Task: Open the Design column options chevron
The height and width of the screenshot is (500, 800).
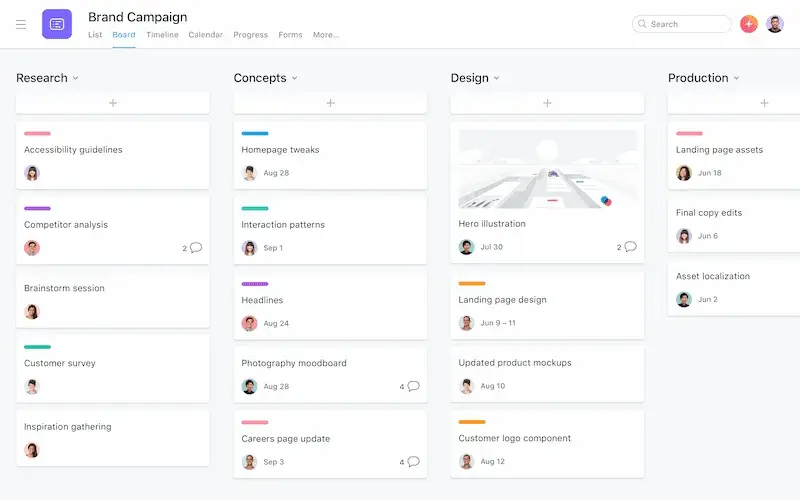Action: pos(497,78)
